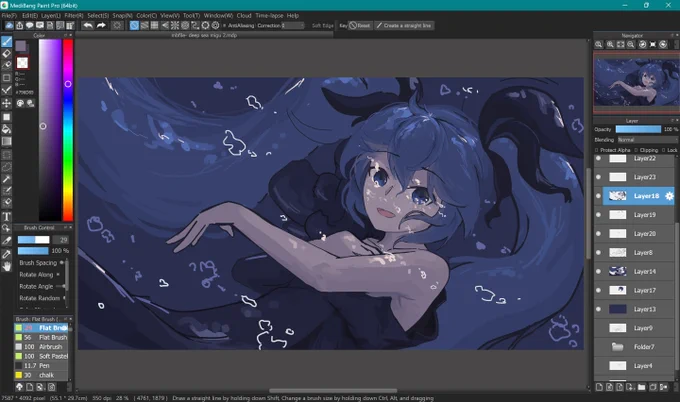Image resolution: width=680 pixels, height=402 pixels.
Task: Select the Text tool
Action: (7, 216)
